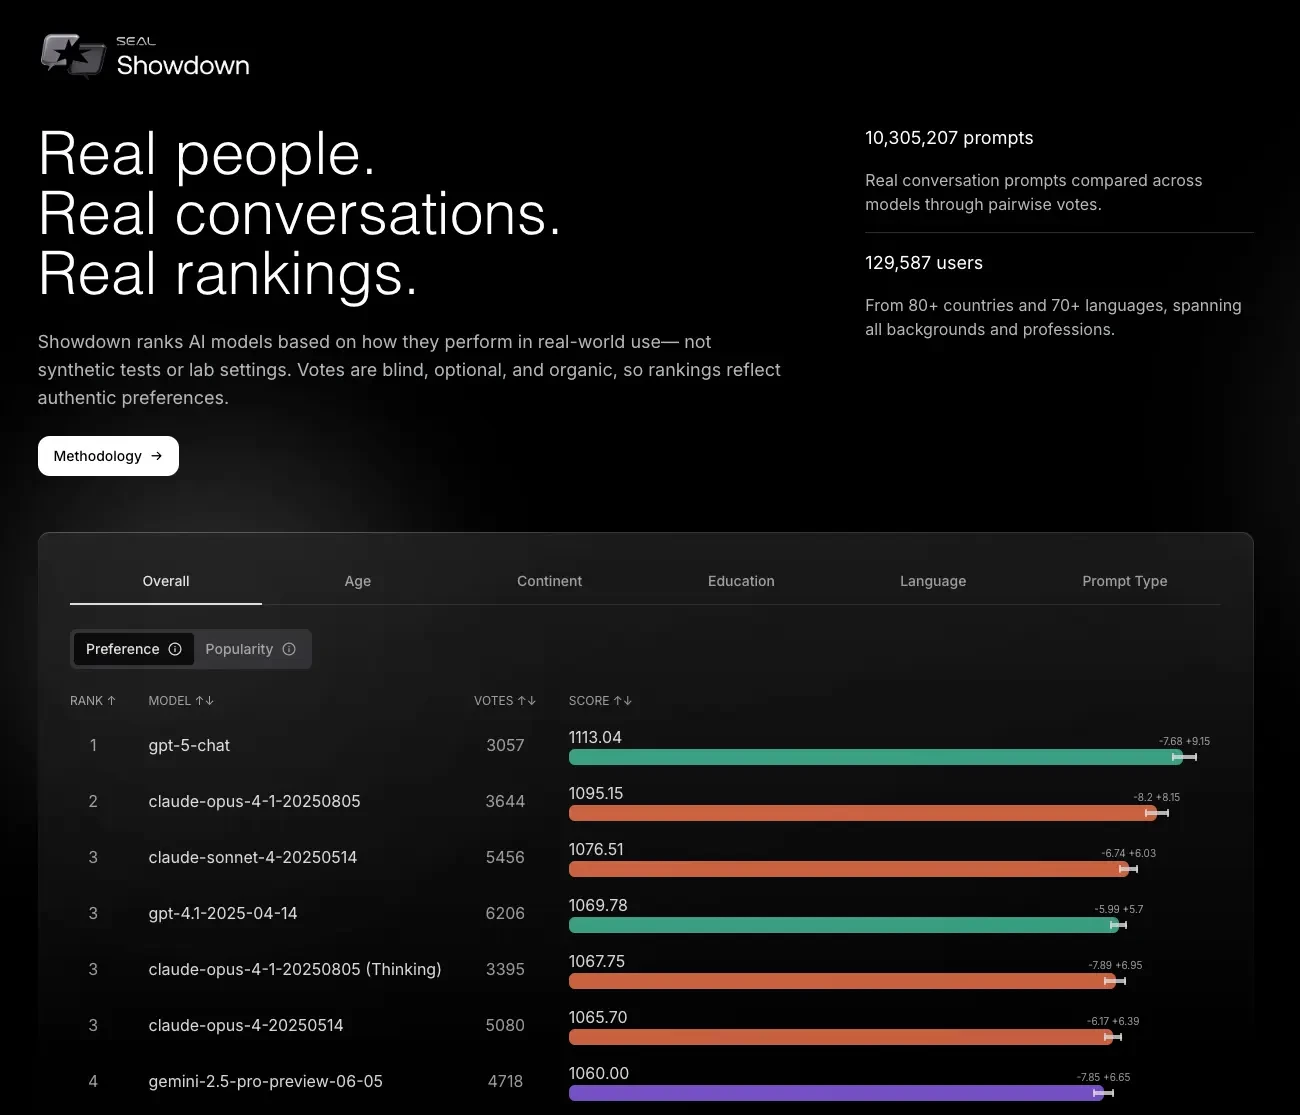Screen dimensions: 1300x1115
Task: Click the green gpt-5-chat score bar
Action: coord(870,758)
